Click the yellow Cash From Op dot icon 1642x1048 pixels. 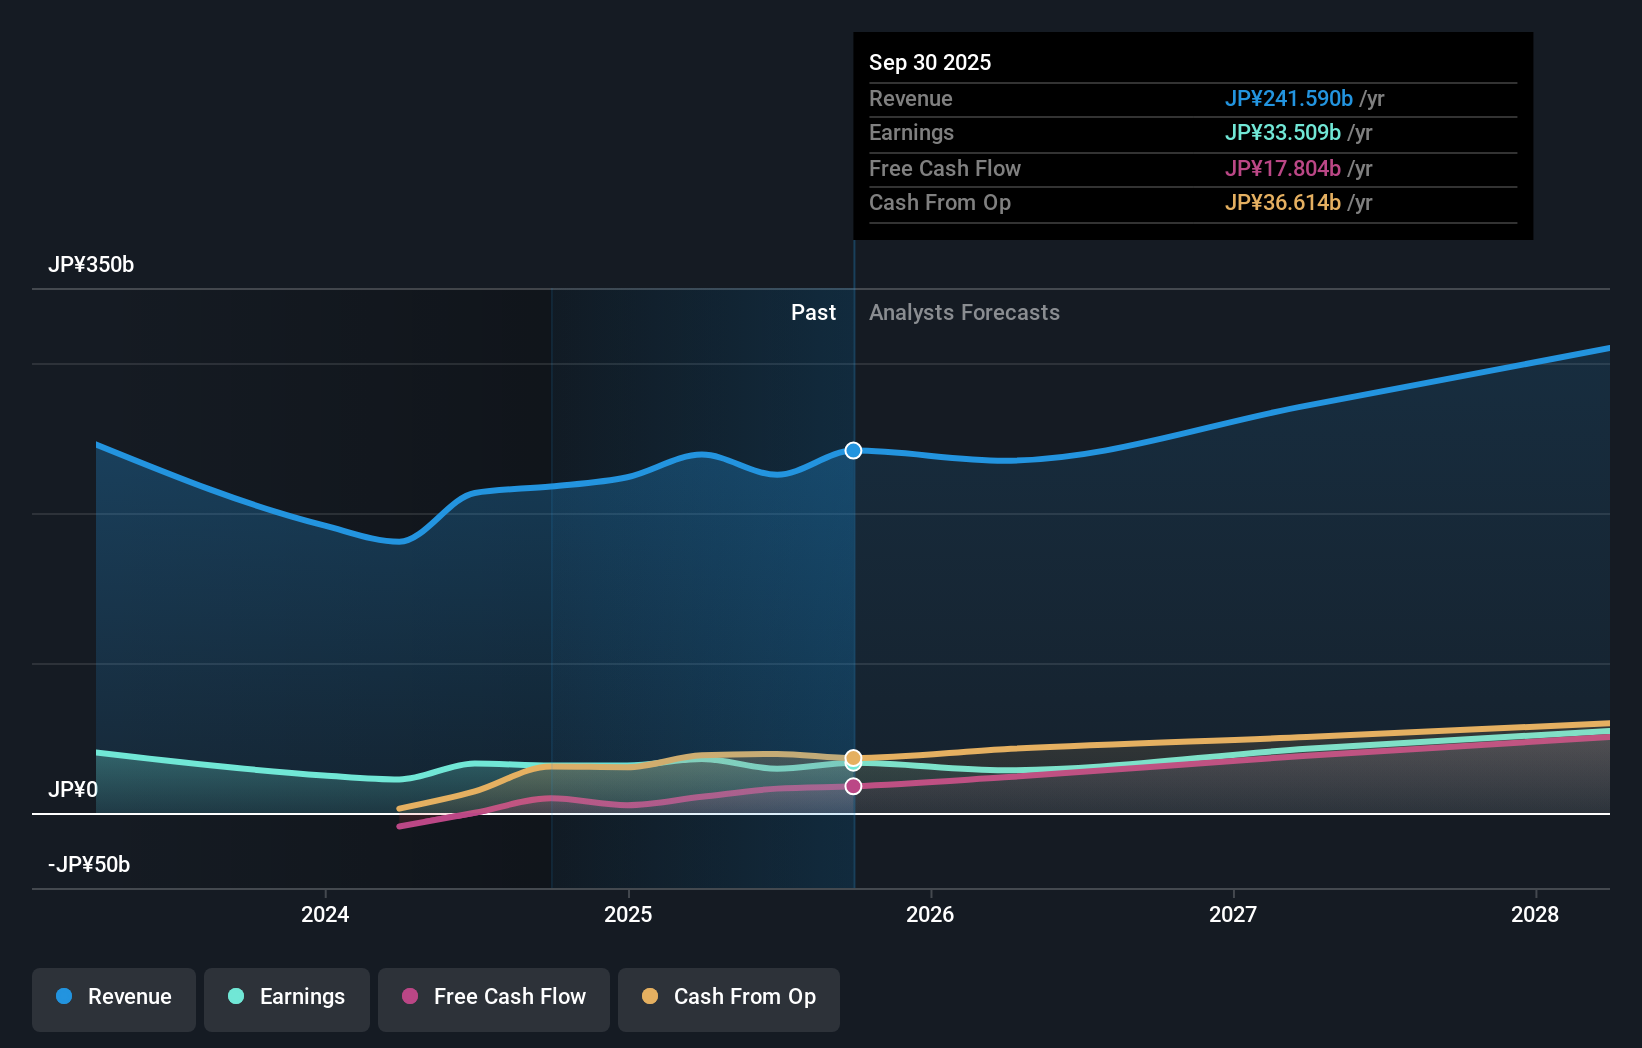tap(650, 996)
